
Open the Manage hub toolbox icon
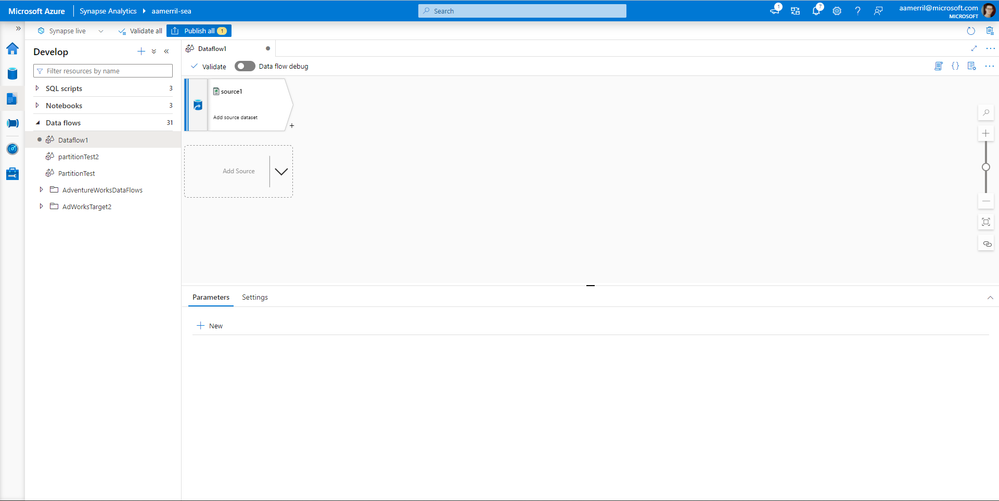(x=12, y=174)
